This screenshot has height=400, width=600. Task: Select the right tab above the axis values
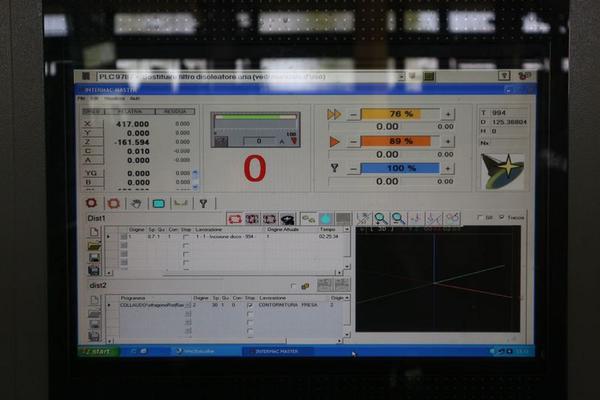tap(175, 111)
